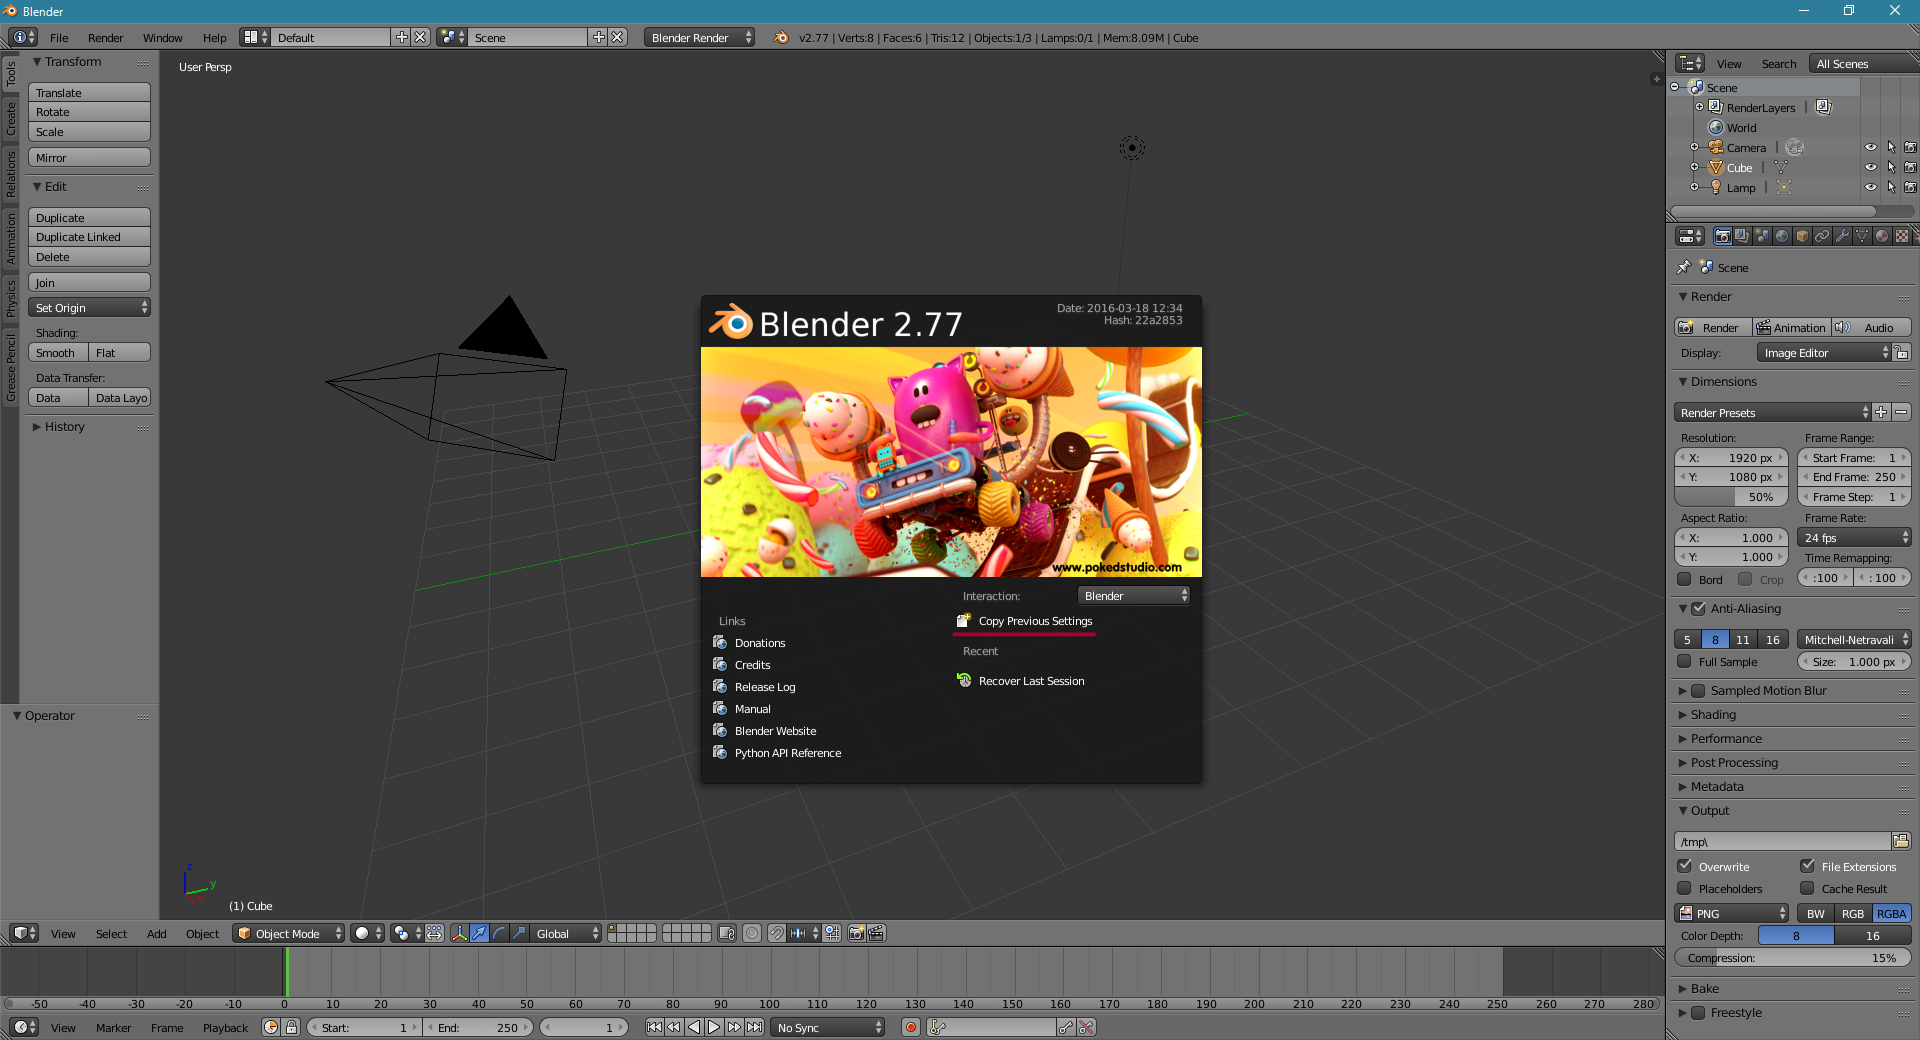
Task: Select the rotate manipulator arc icon
Action: (499, 933)
